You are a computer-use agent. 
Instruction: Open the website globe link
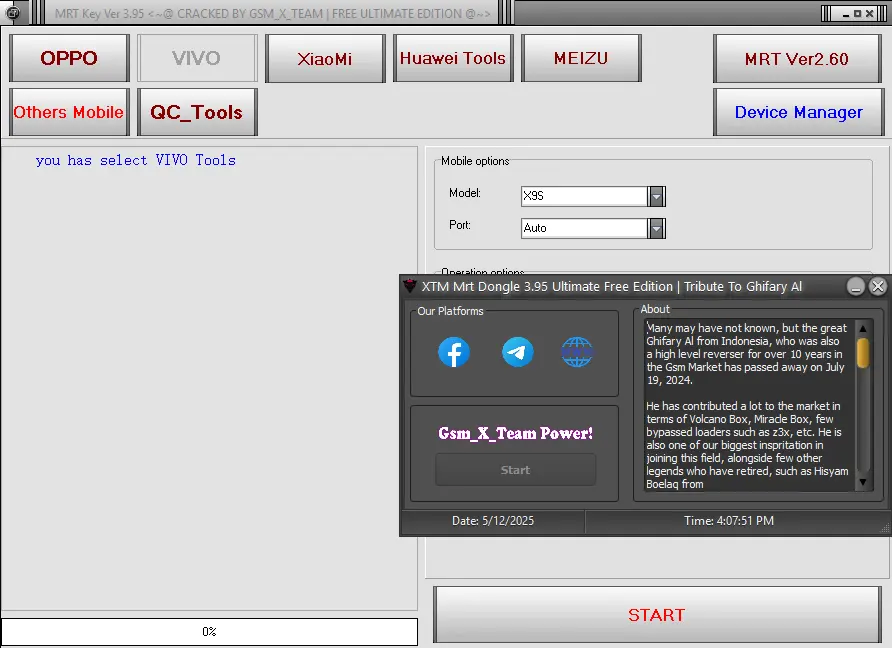577,352
